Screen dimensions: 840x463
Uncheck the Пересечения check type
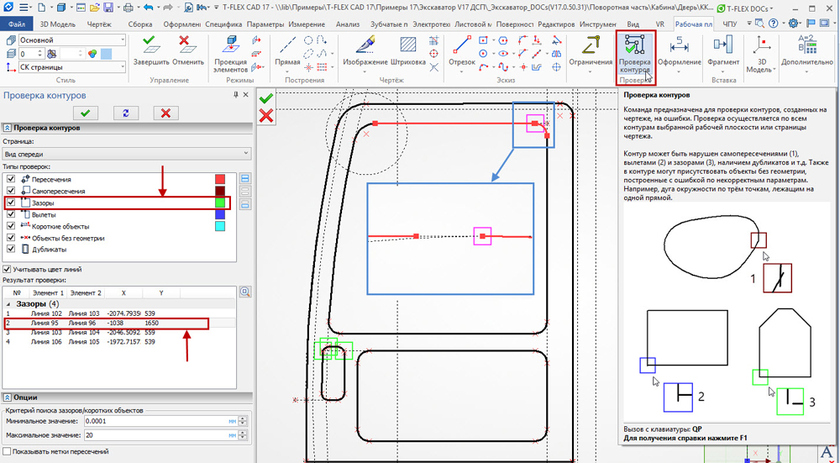point(11,178)
